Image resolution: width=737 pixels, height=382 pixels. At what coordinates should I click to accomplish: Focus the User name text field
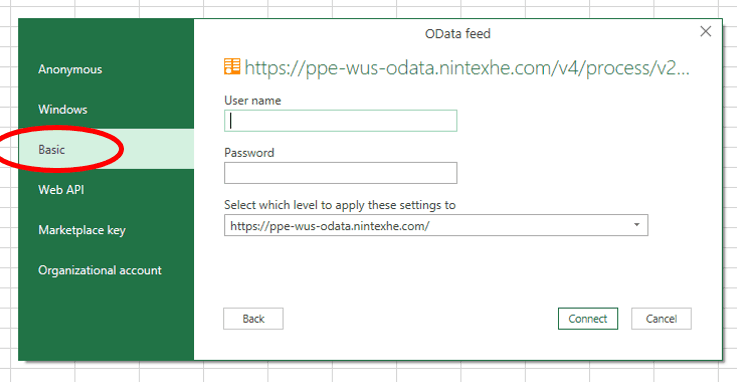340,121
